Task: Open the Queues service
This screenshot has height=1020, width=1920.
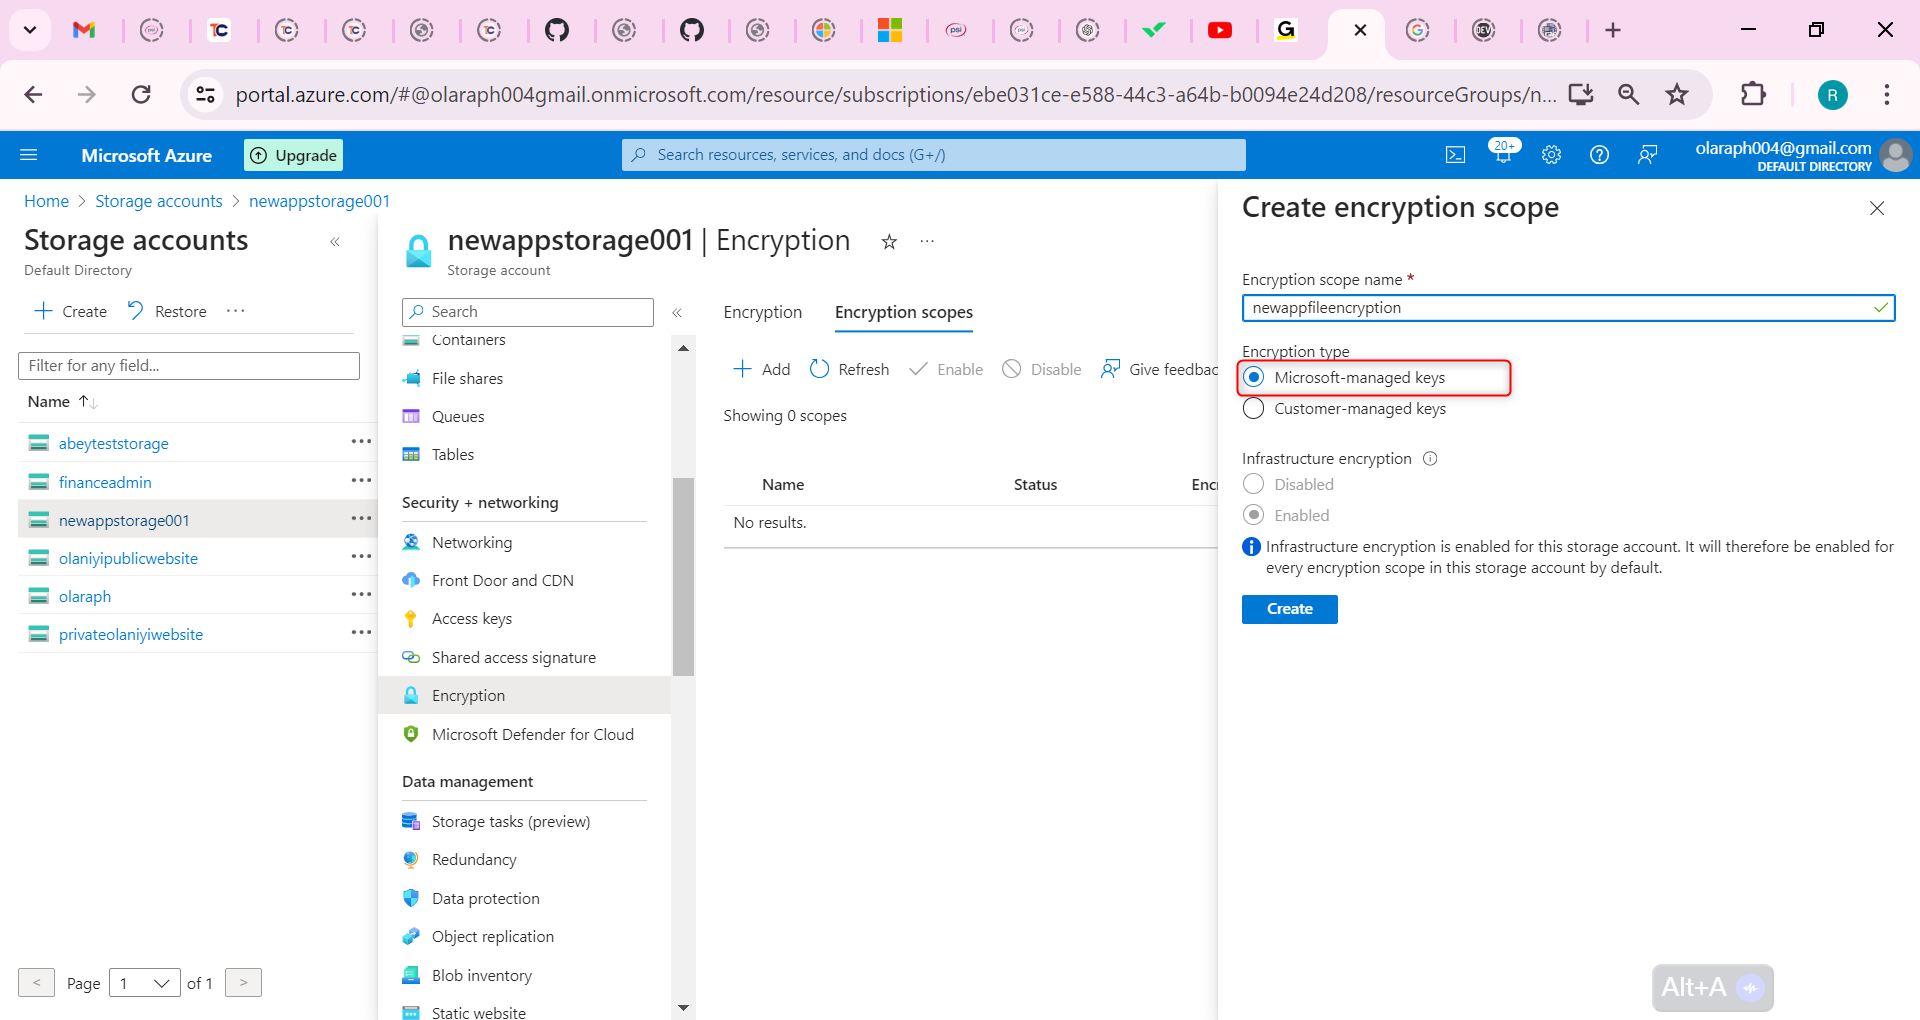Action: pyautogui.click(x=458, y=416)
